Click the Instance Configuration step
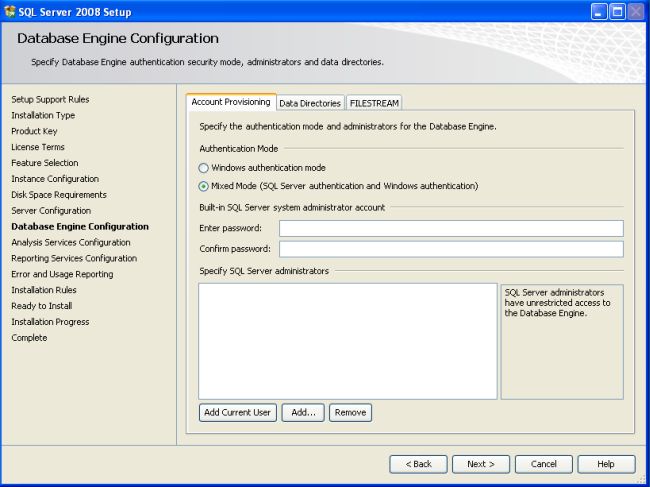Image resolution: width=650 pixels, height=487 pixels. [x=55, y=179]
